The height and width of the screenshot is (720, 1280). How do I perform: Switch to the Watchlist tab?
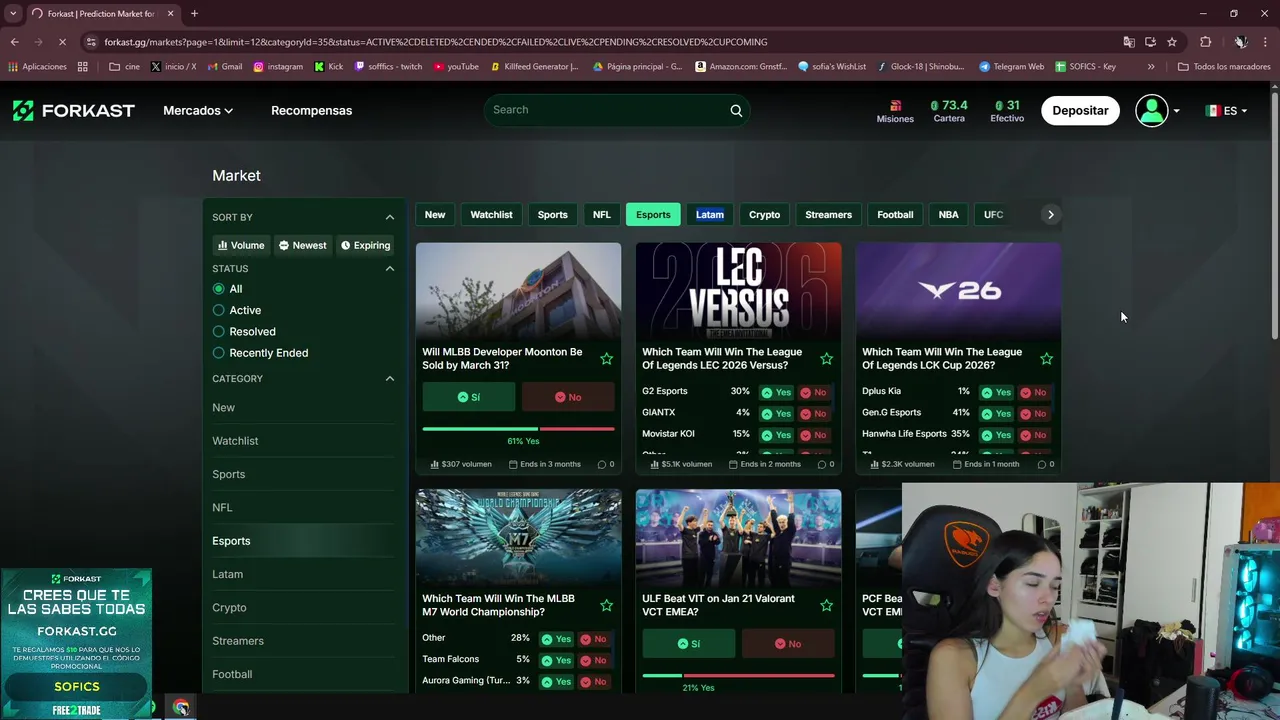click(x=491, y=214)
